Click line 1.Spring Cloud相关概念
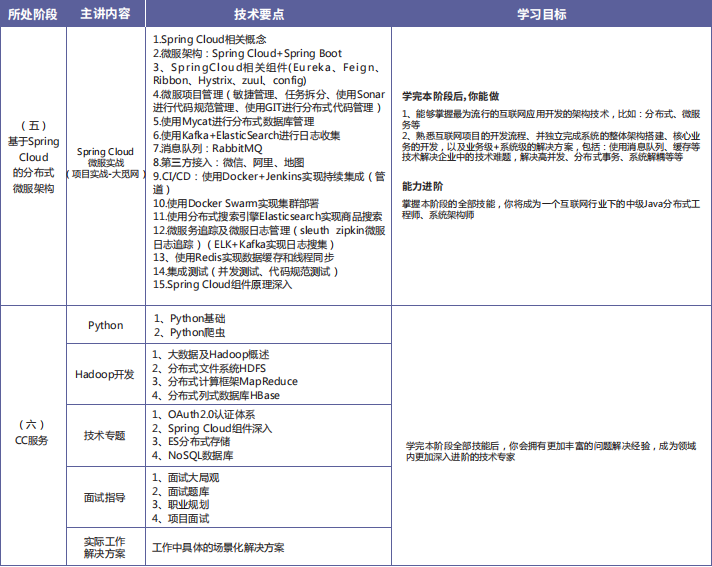Image resolution: width=712 pixels, height=567 pixels. pos(210,39)
